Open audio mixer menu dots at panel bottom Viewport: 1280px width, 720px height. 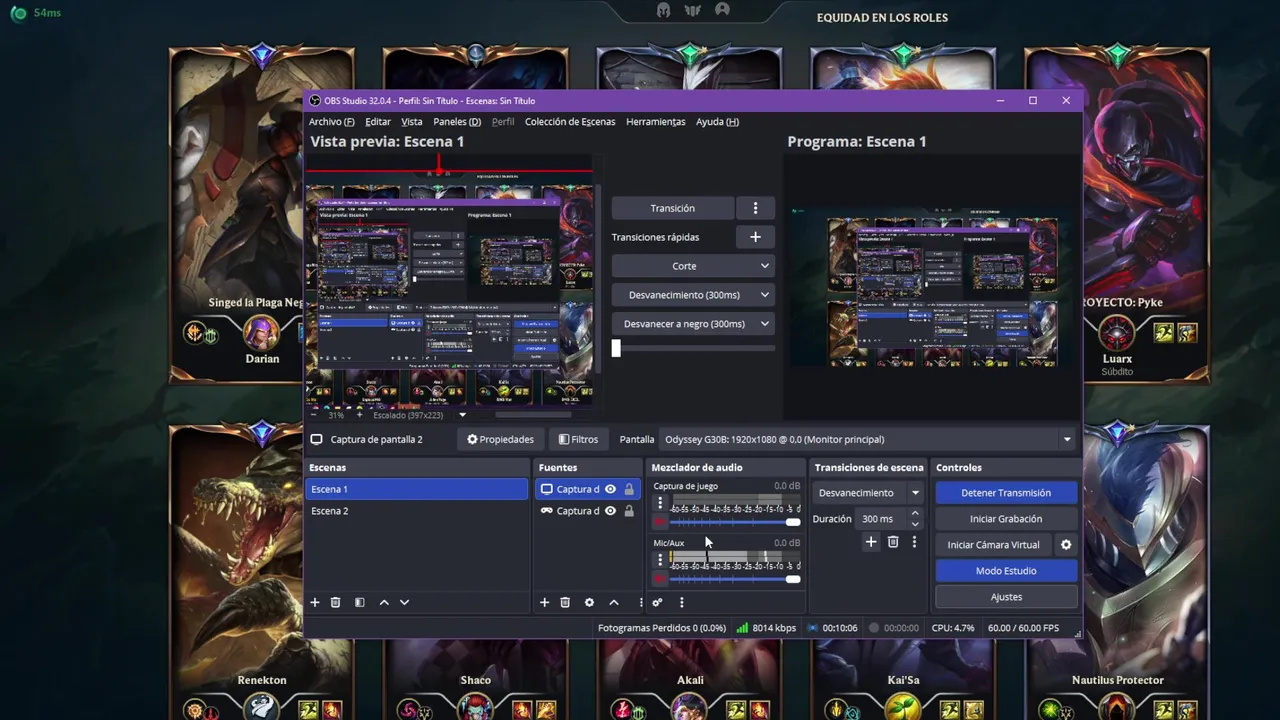[681, 602]
